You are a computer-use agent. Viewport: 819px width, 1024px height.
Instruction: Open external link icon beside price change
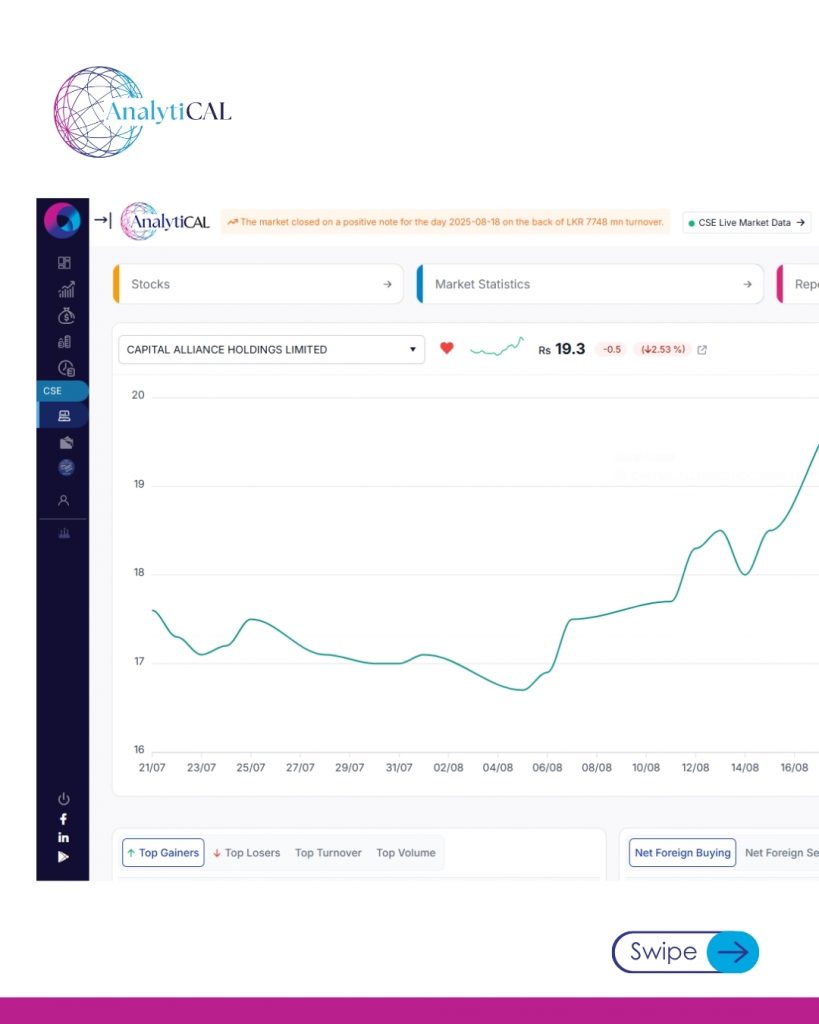pos(702,350)
